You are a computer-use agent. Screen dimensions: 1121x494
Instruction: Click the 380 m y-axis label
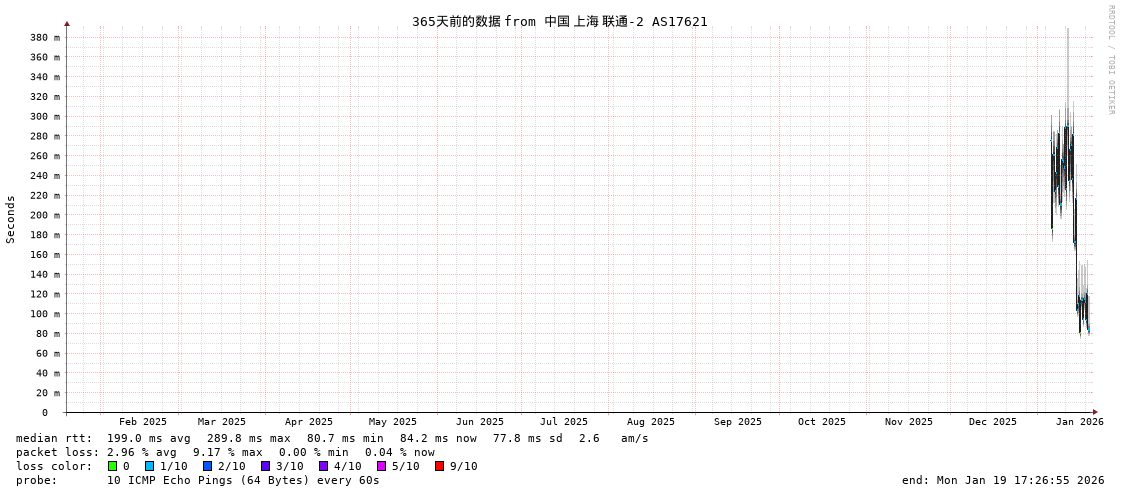click(x=44, y=38)
